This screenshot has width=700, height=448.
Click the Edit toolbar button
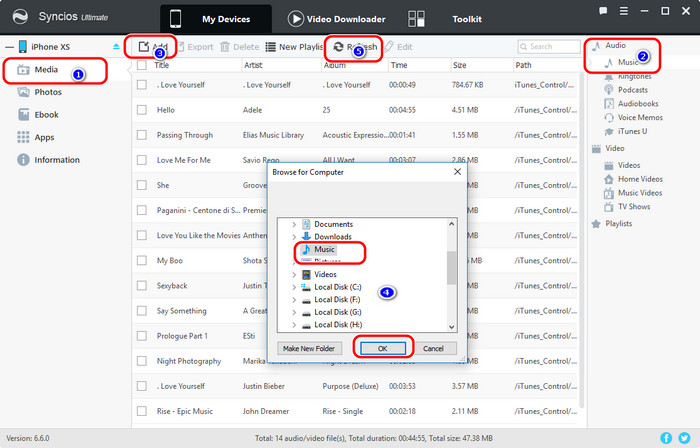[x=398, y=47]
